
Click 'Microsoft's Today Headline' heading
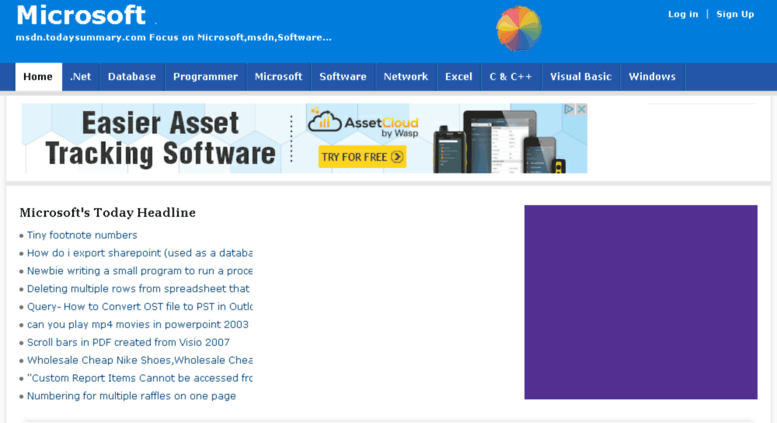pos(108,212)
